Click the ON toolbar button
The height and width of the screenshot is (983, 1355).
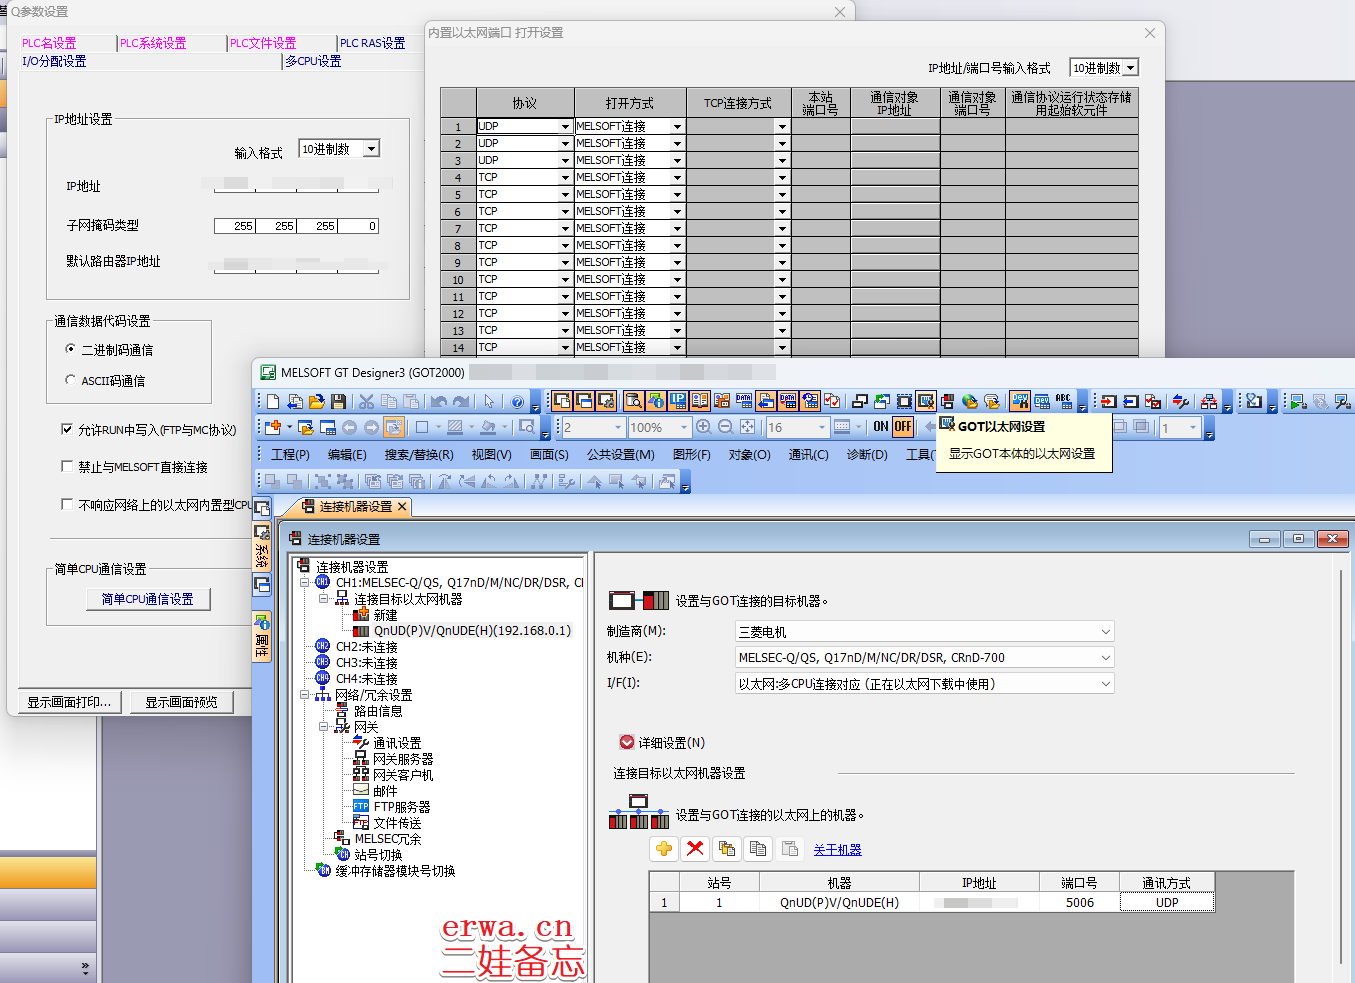(881, 427)
